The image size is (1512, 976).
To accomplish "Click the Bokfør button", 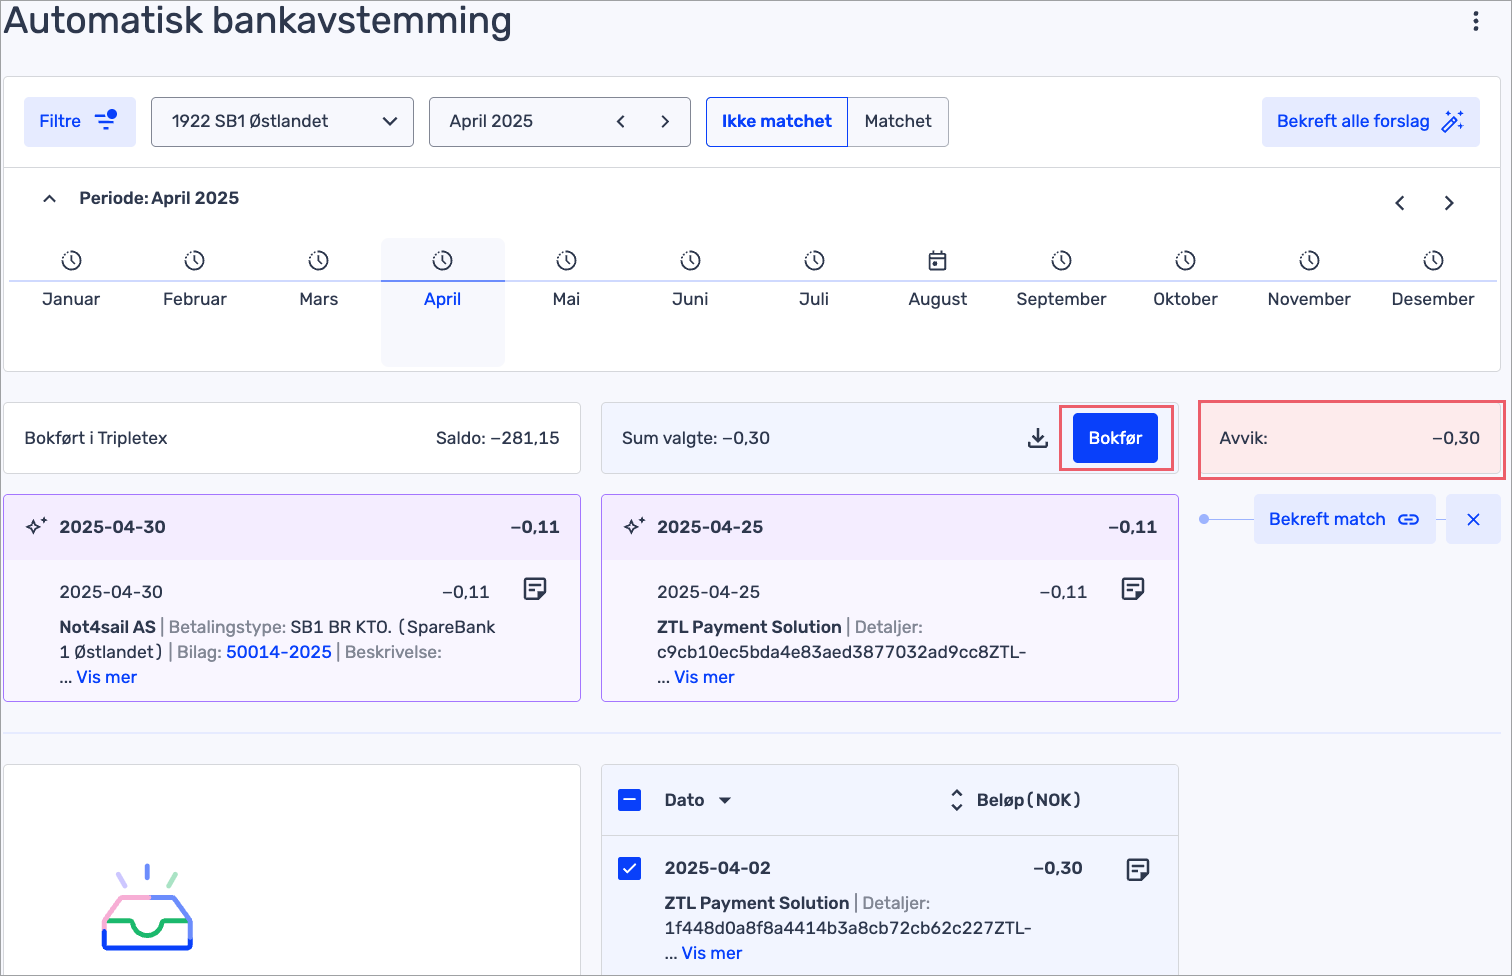I will (x=1115, y=438).
